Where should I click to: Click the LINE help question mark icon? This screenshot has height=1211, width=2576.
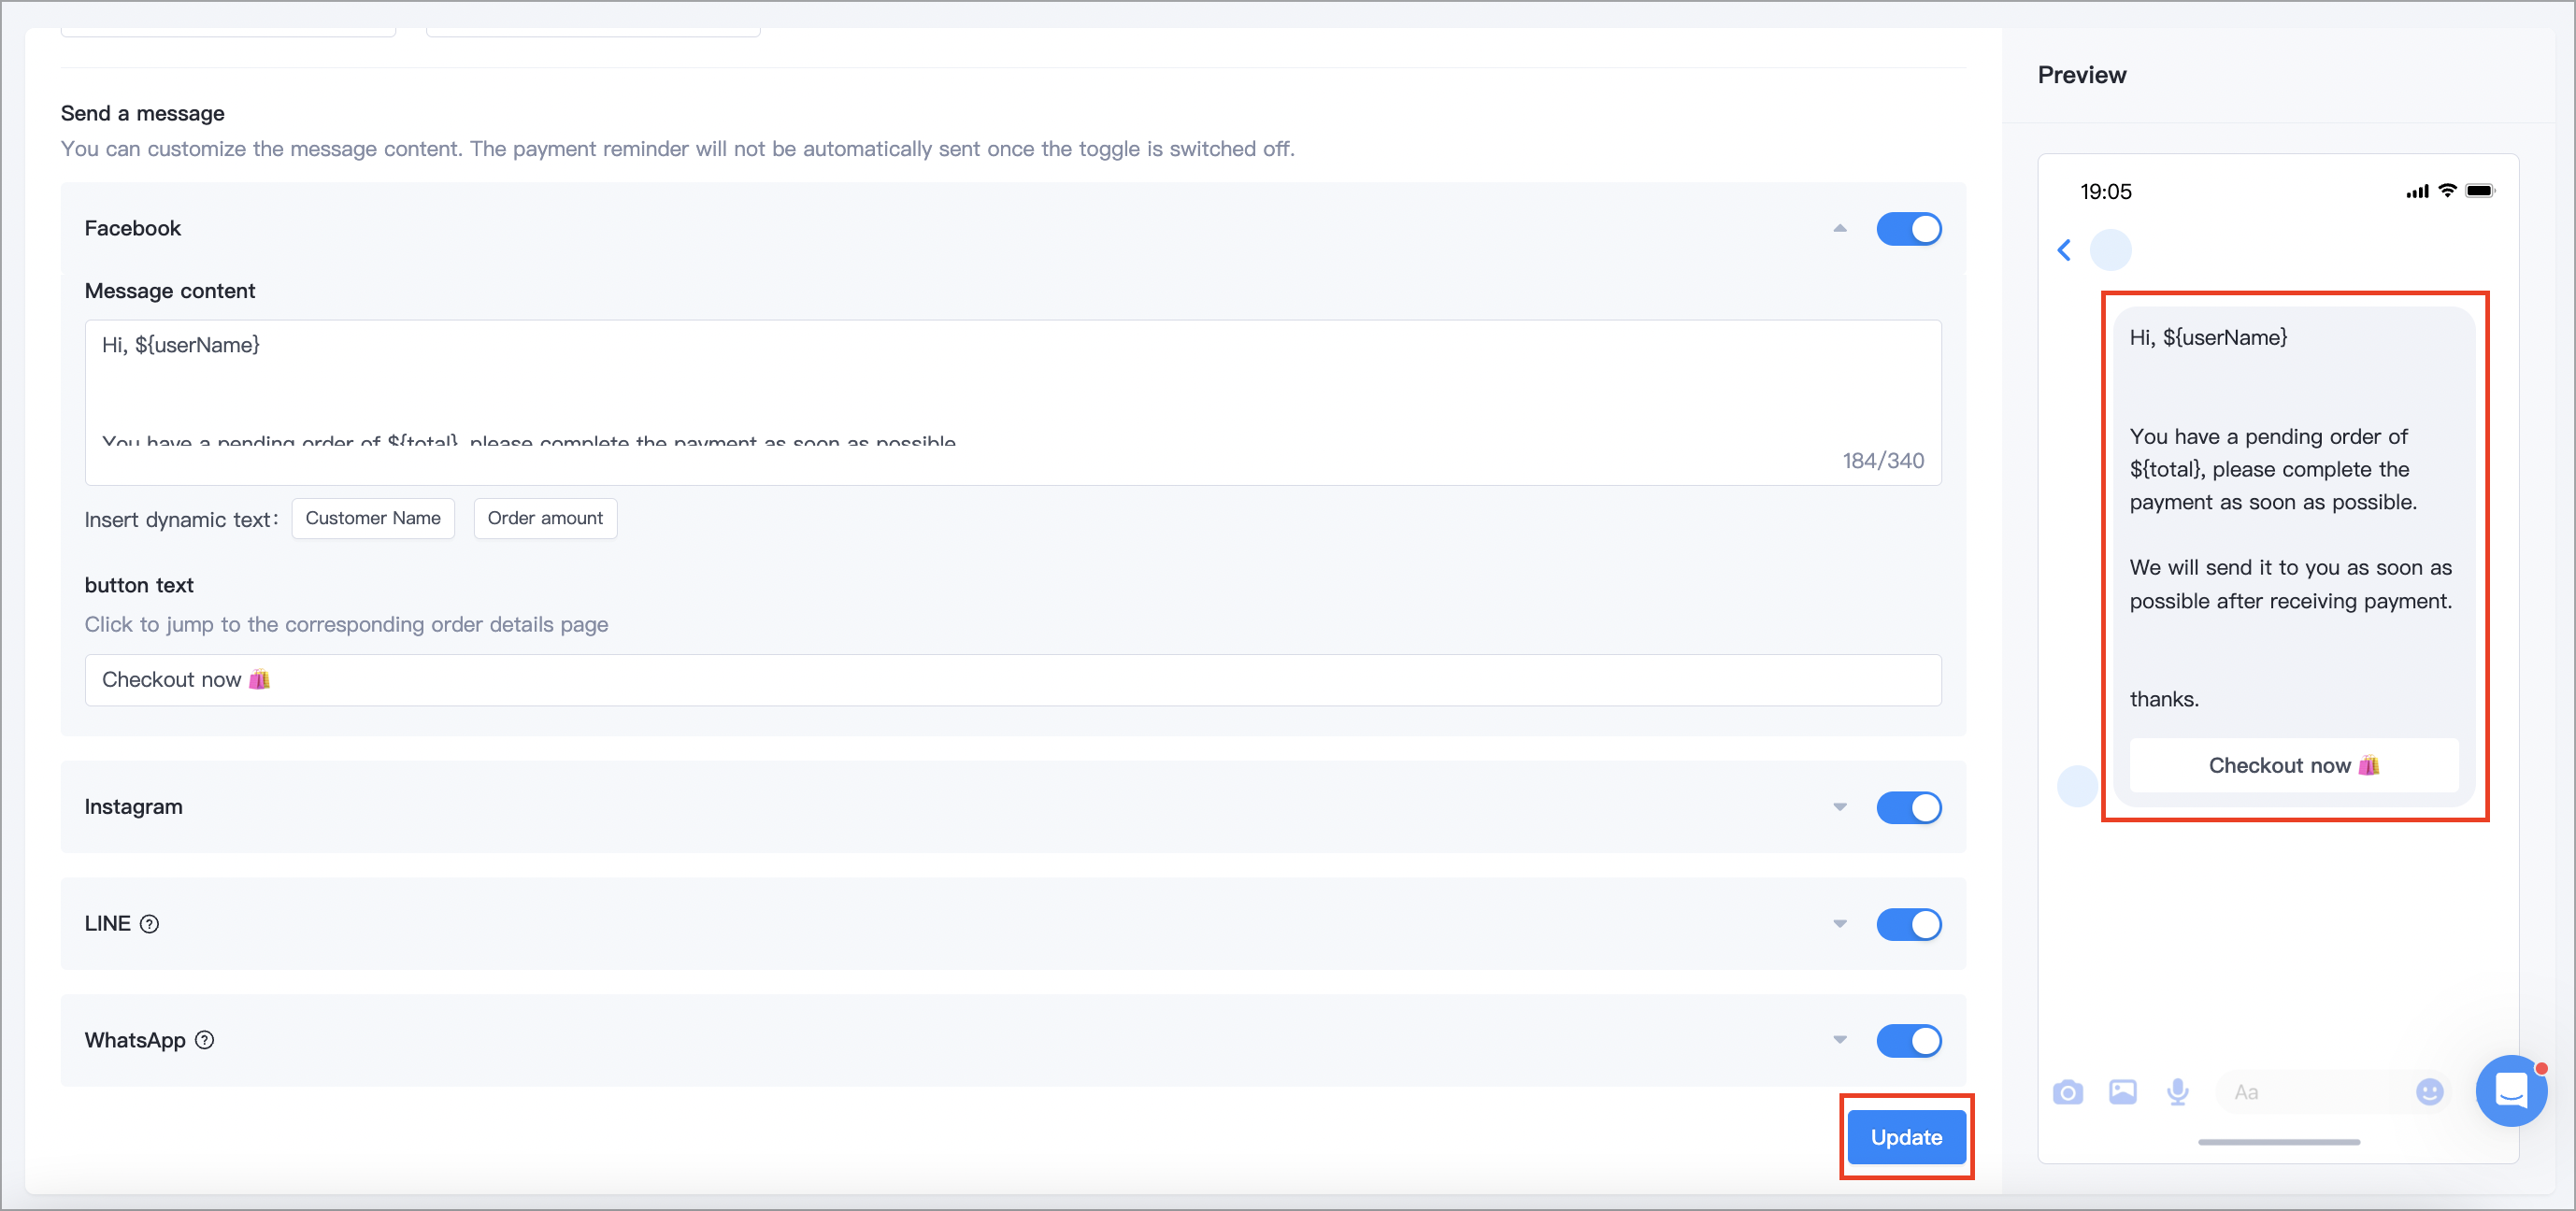pyautogui.click(x=149, y=924)
